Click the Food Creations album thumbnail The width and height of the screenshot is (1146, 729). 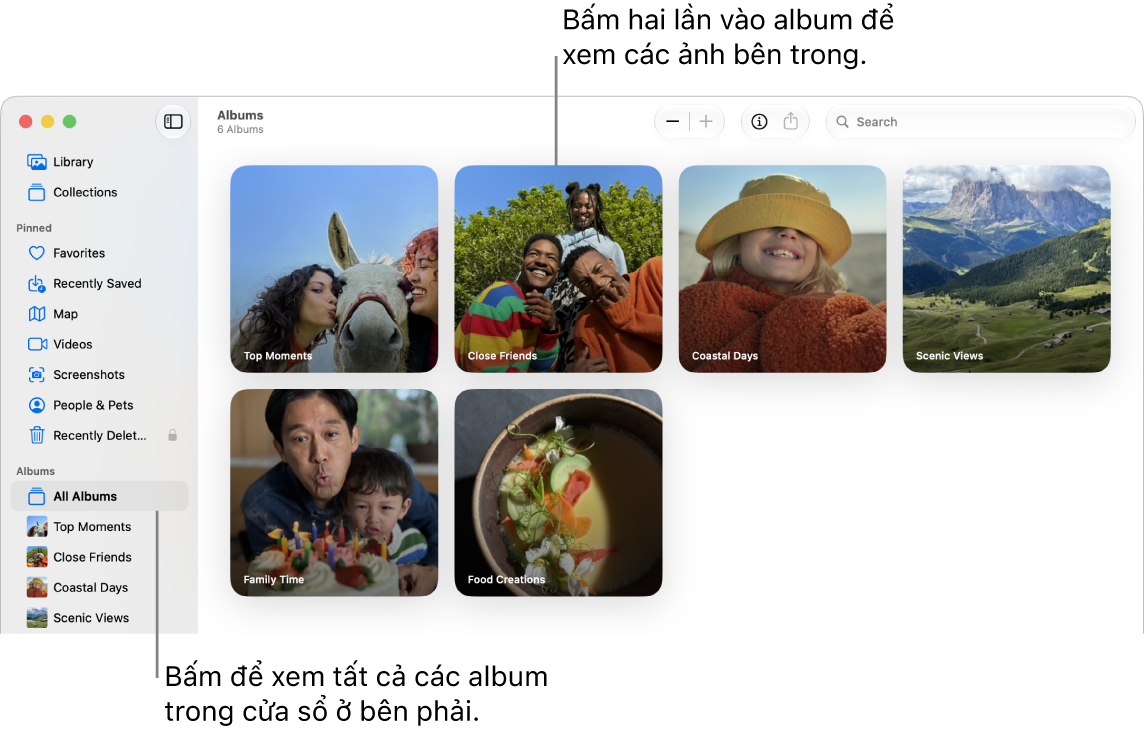pyautogui.click(x=558, y=493)
